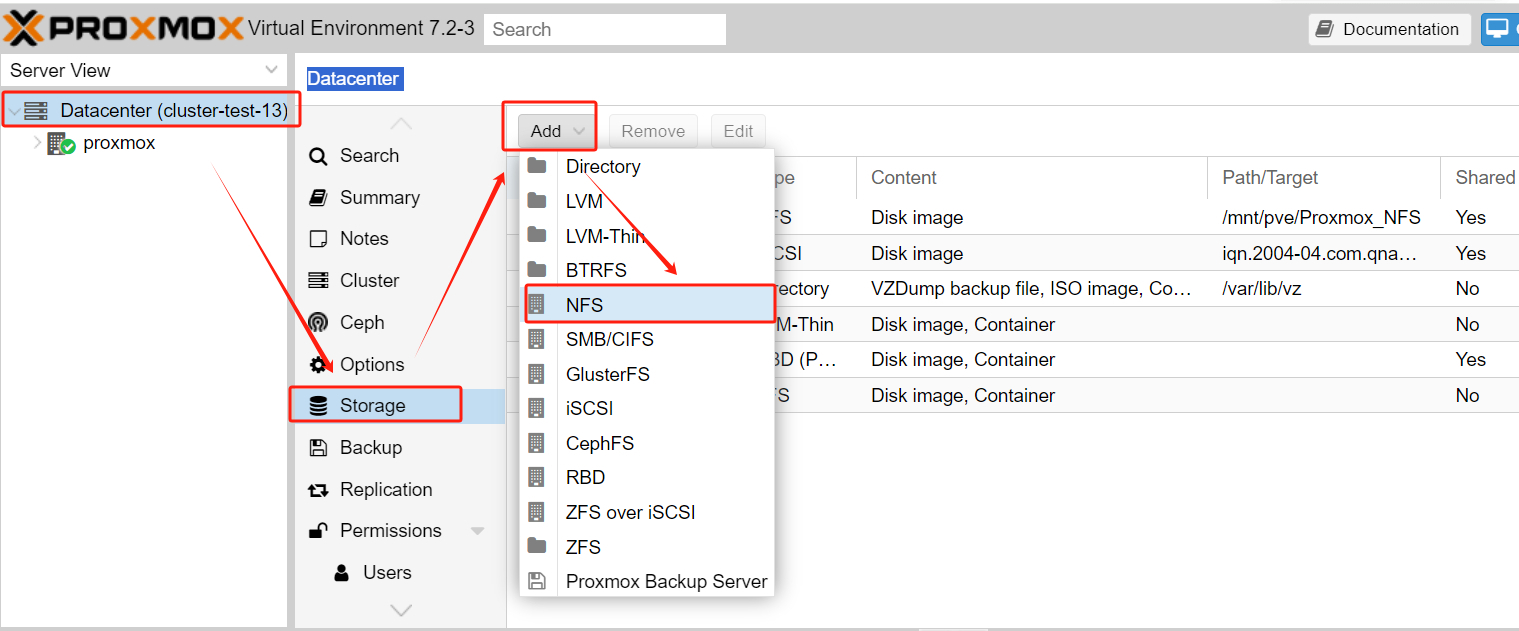Click the Replication arrows icon
The height and width of the screenshot is (631, 1519).
pos(318,490)
